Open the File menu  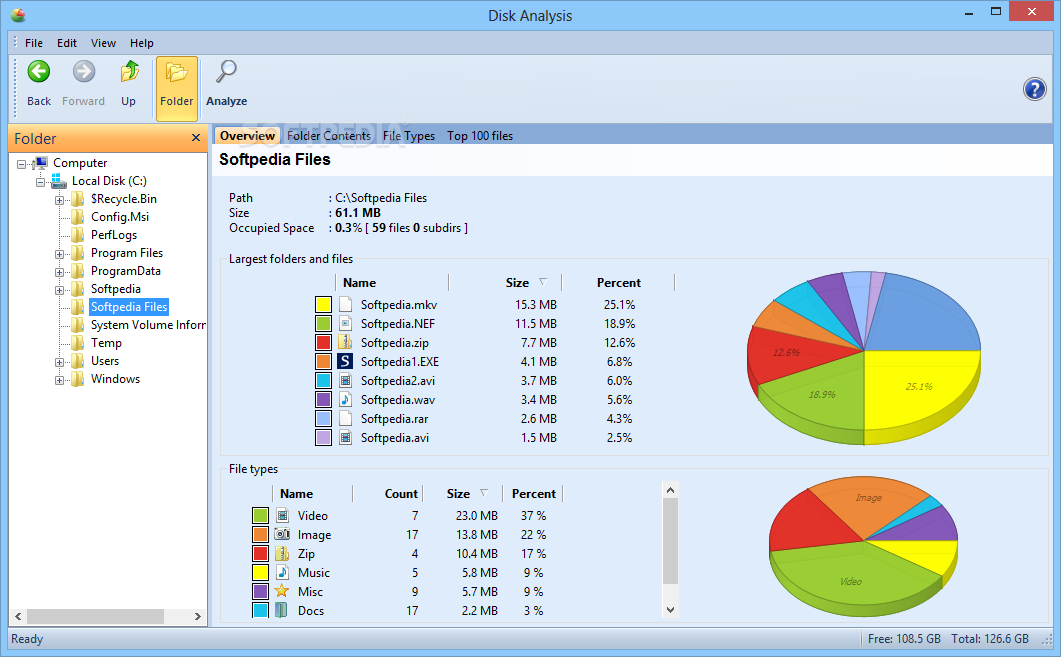click(34, 43)
